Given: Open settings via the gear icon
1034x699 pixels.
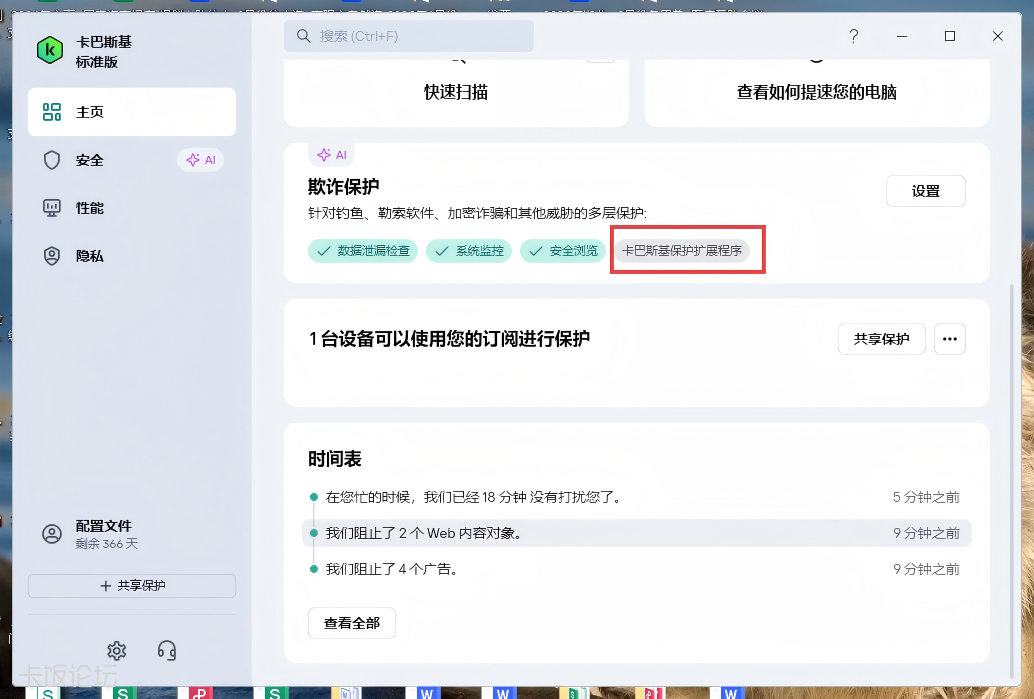Looking at the screenshot, I should (x=117, y=651).
